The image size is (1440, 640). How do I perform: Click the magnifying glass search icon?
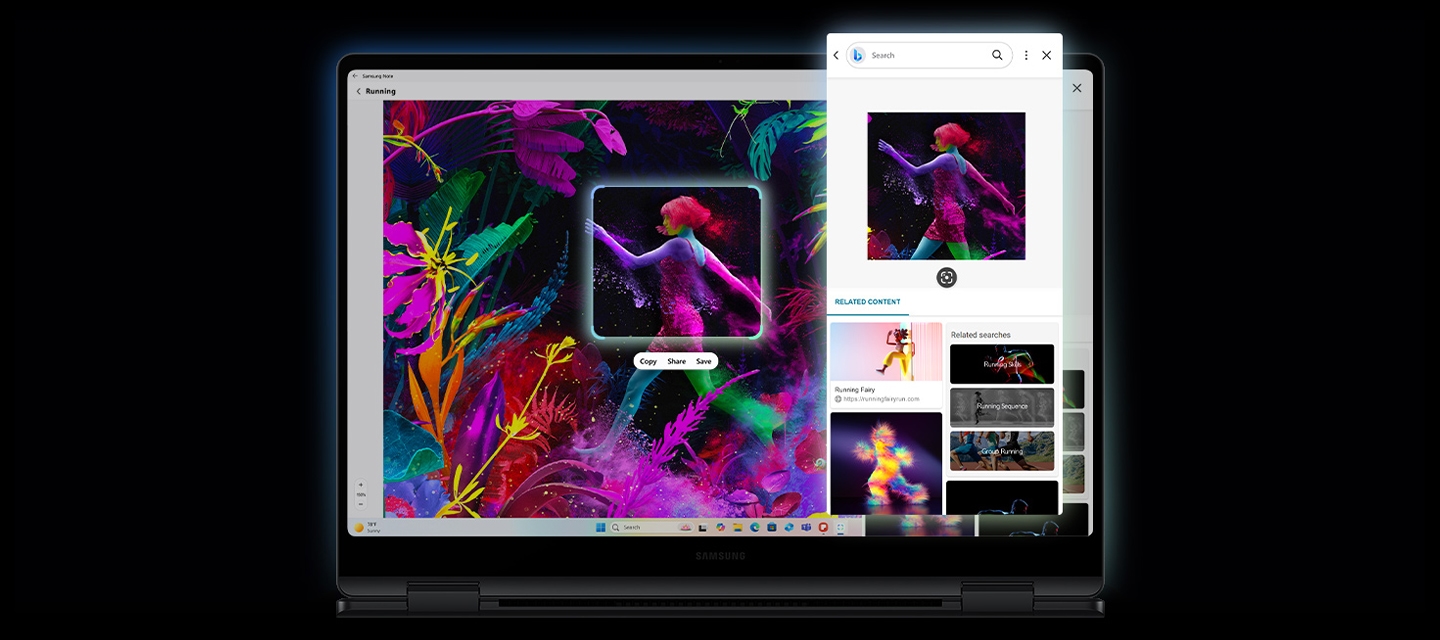[997, 55]
